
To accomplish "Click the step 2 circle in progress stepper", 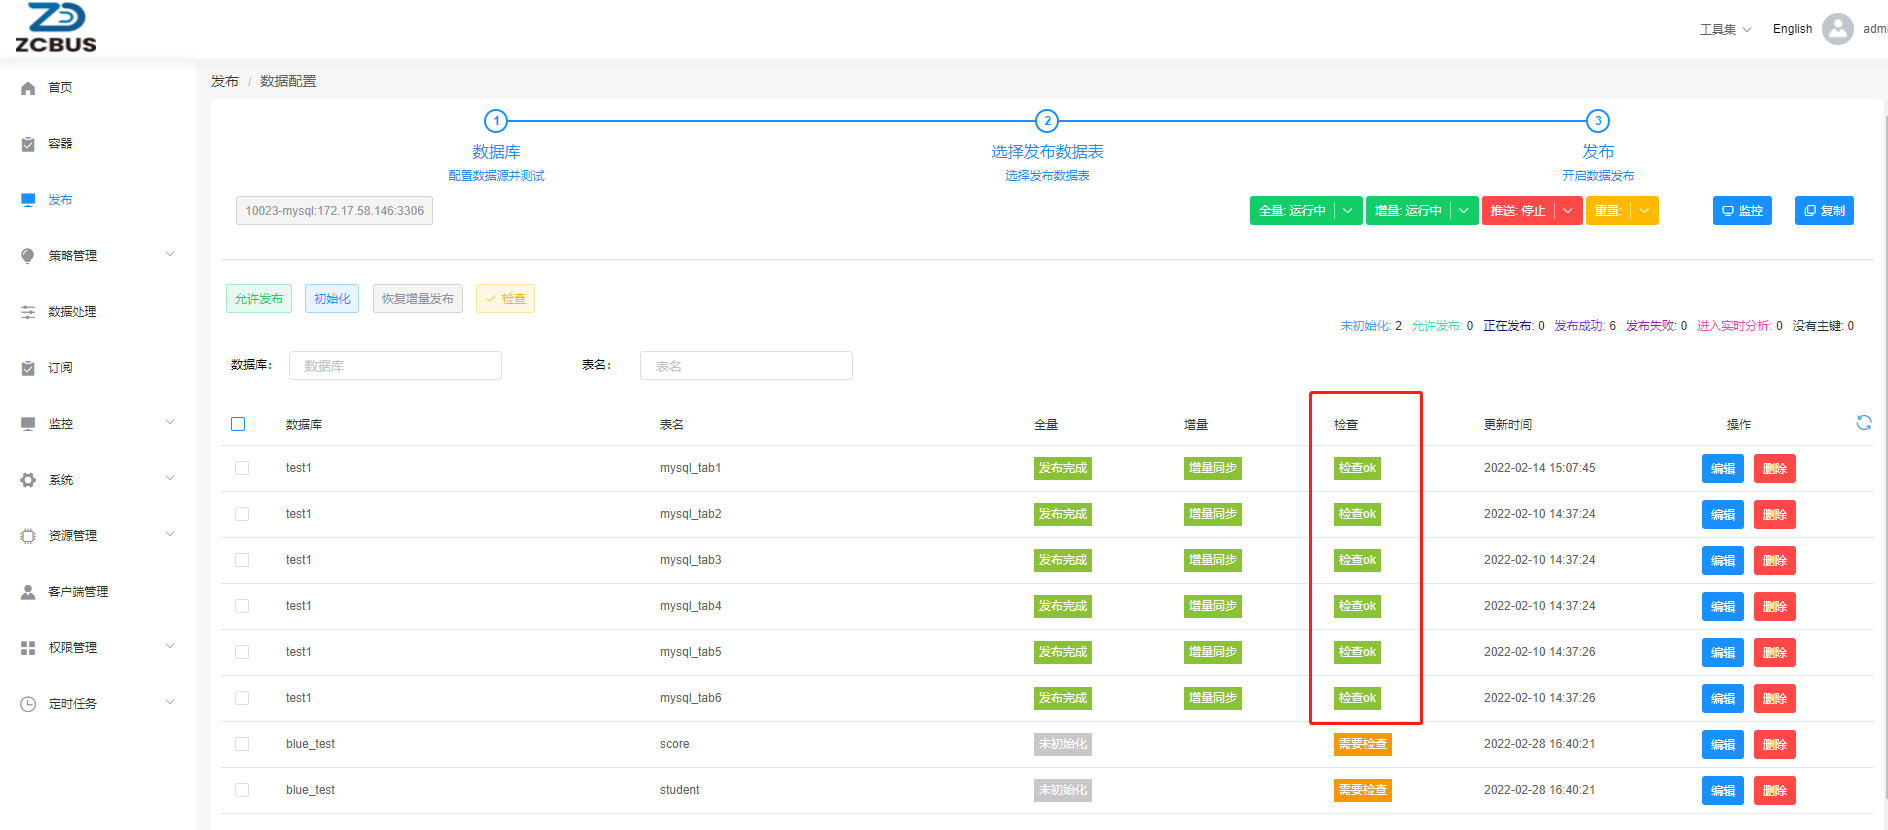I will point(1046,121).
